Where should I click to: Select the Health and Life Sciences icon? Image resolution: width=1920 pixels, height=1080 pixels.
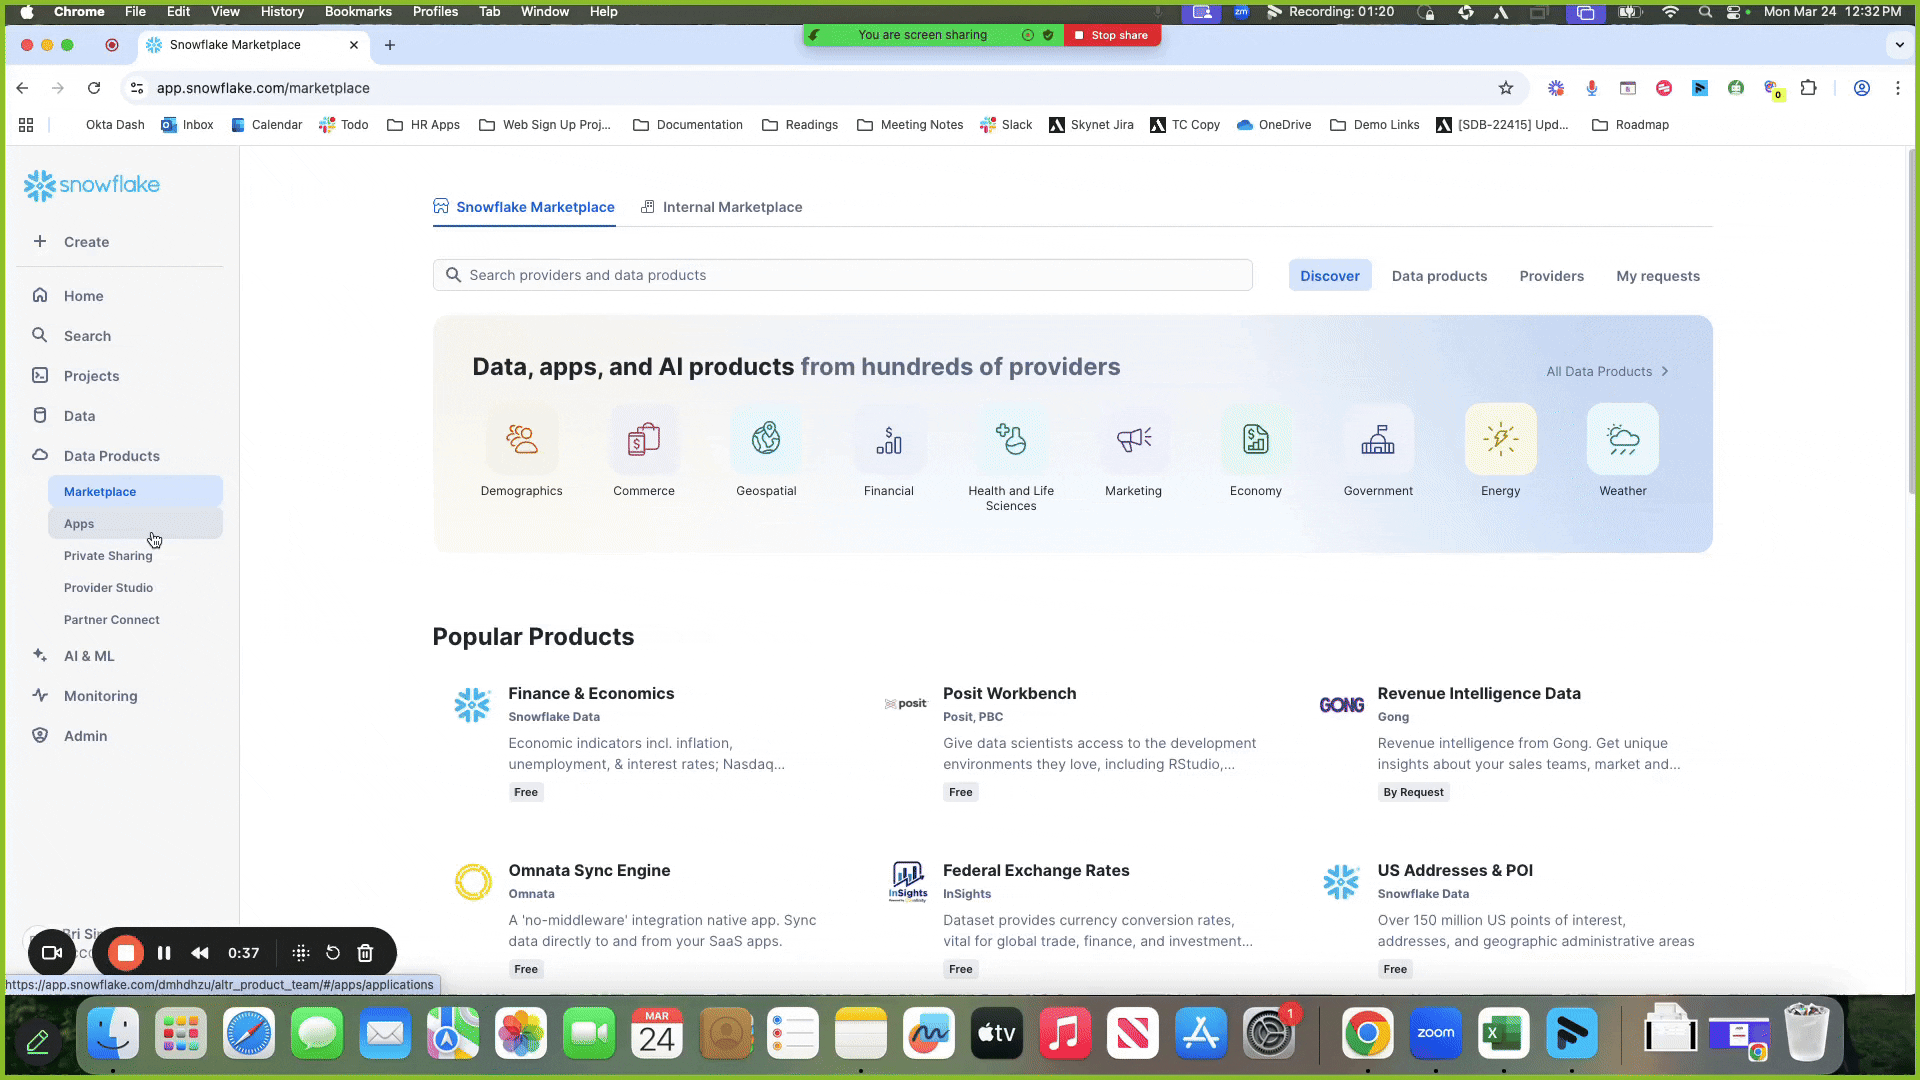click(x=1011, y=439)
